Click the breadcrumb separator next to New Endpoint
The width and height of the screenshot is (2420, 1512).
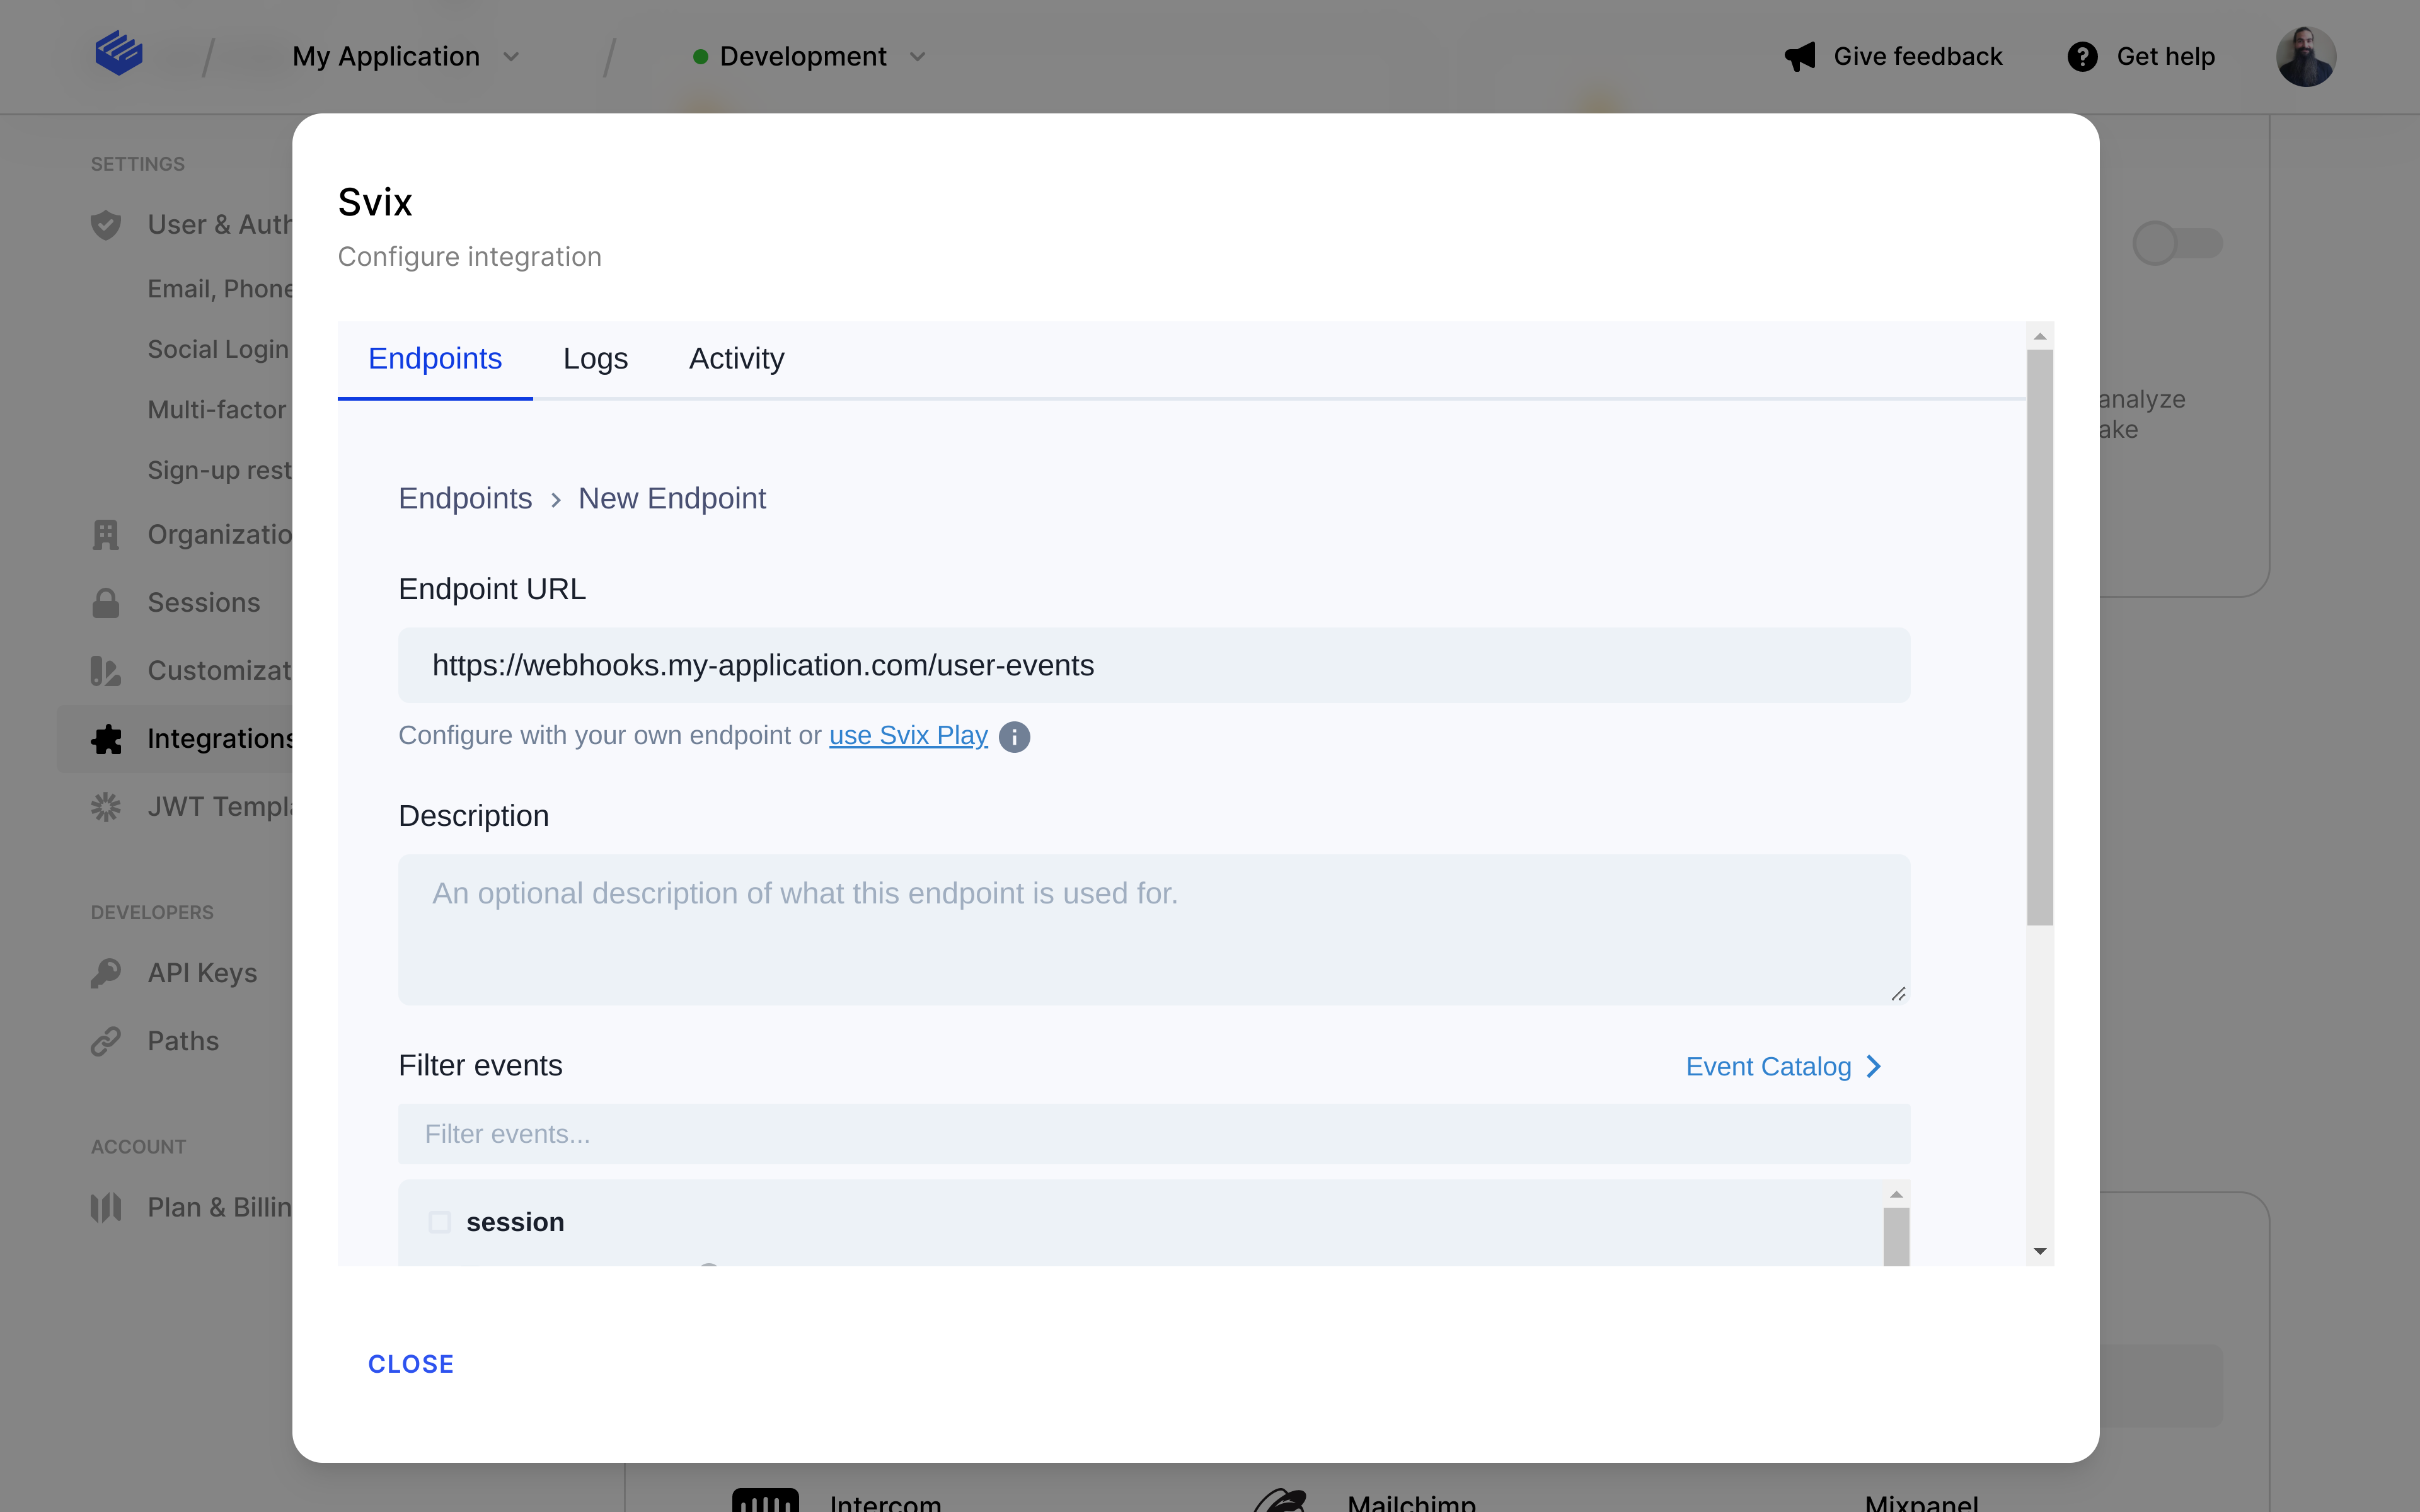pos(556,500)
